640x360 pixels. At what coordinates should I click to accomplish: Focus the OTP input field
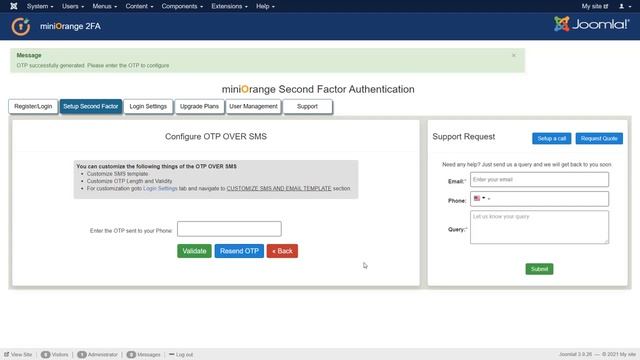[229, 229]
